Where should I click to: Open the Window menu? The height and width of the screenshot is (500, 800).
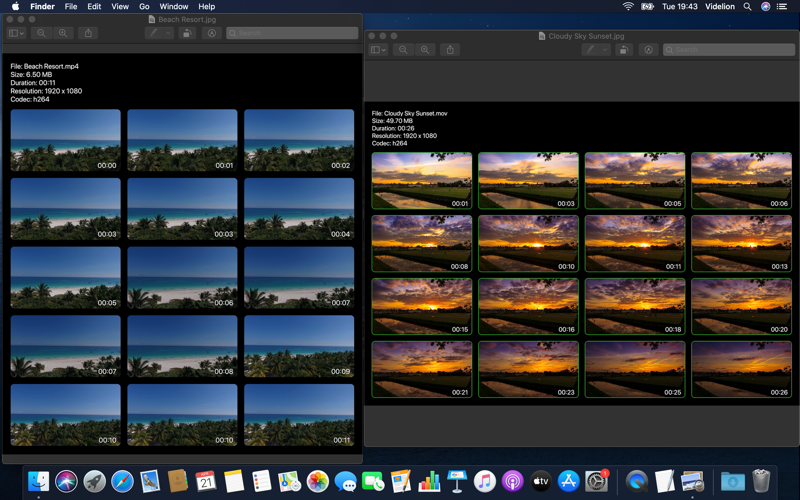click(173, 7)
